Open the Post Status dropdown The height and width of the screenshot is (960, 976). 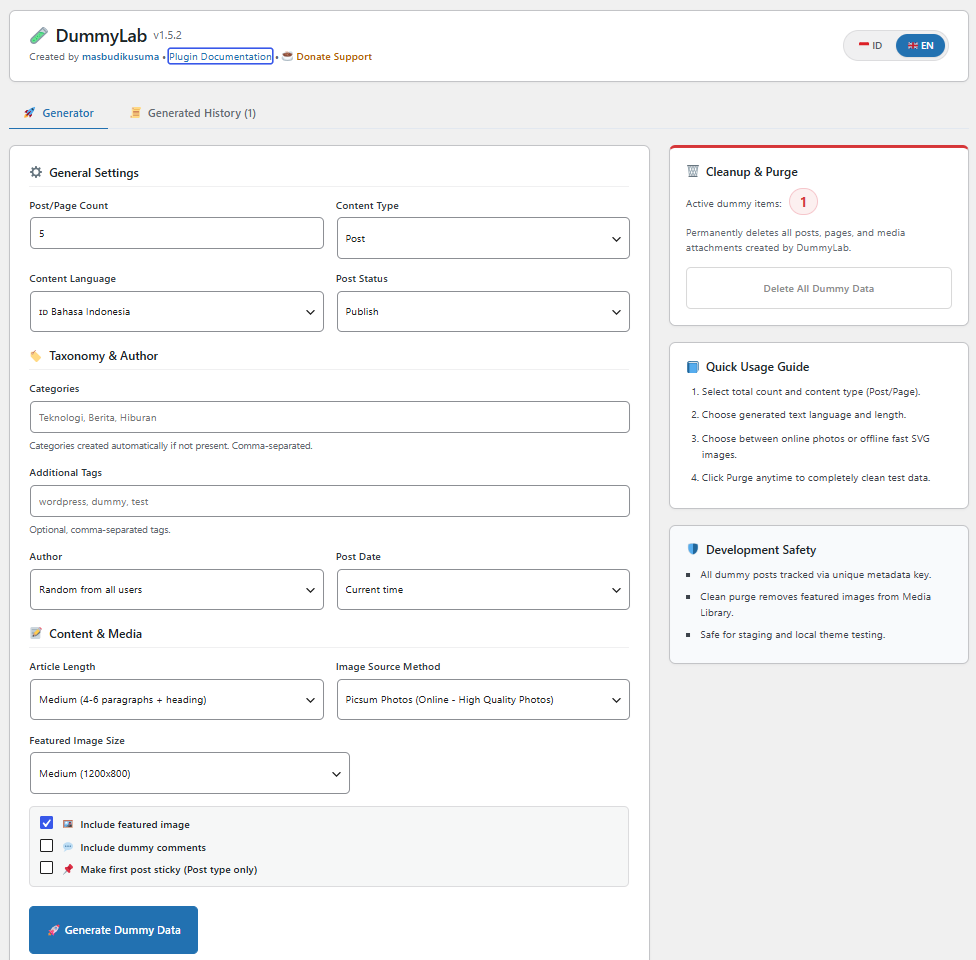coord(483,311)
